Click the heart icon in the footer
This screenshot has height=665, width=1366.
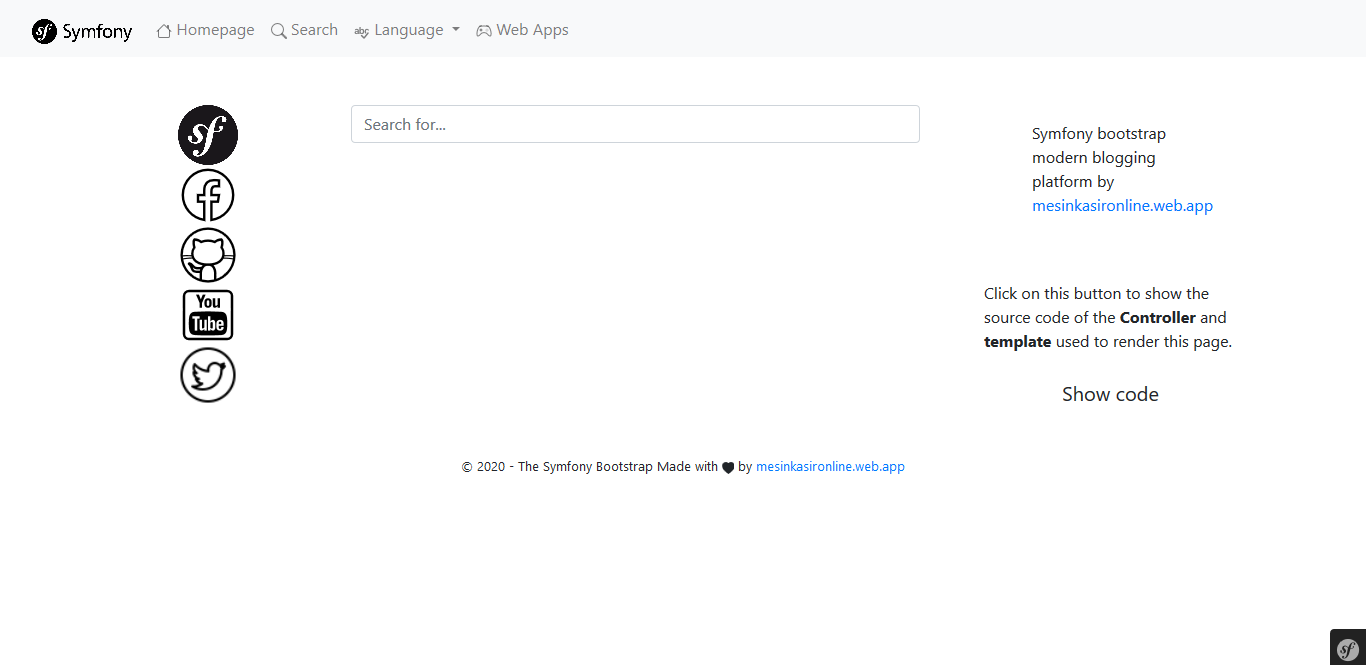(728, 467)
